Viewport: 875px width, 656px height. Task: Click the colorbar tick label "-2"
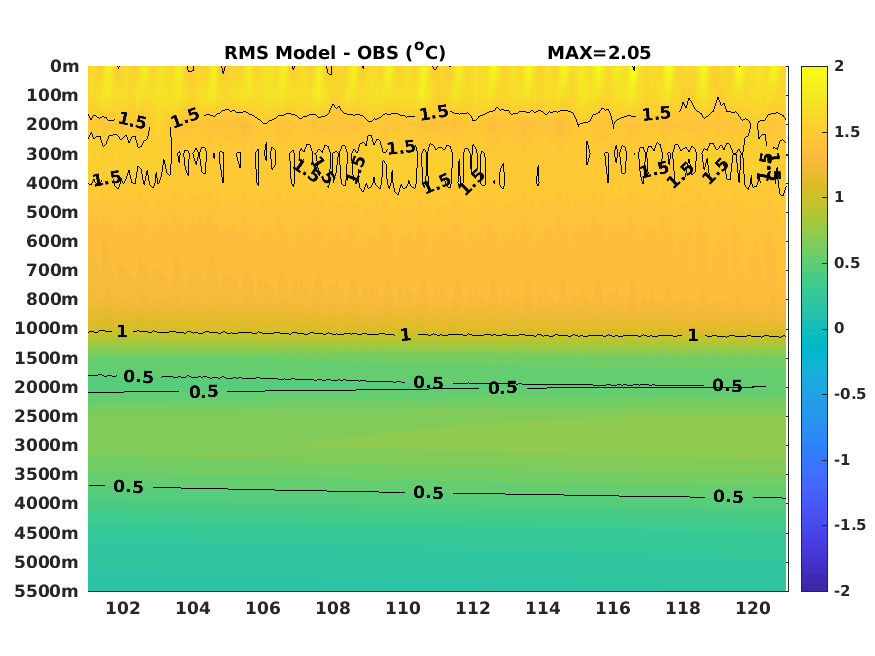842,591
